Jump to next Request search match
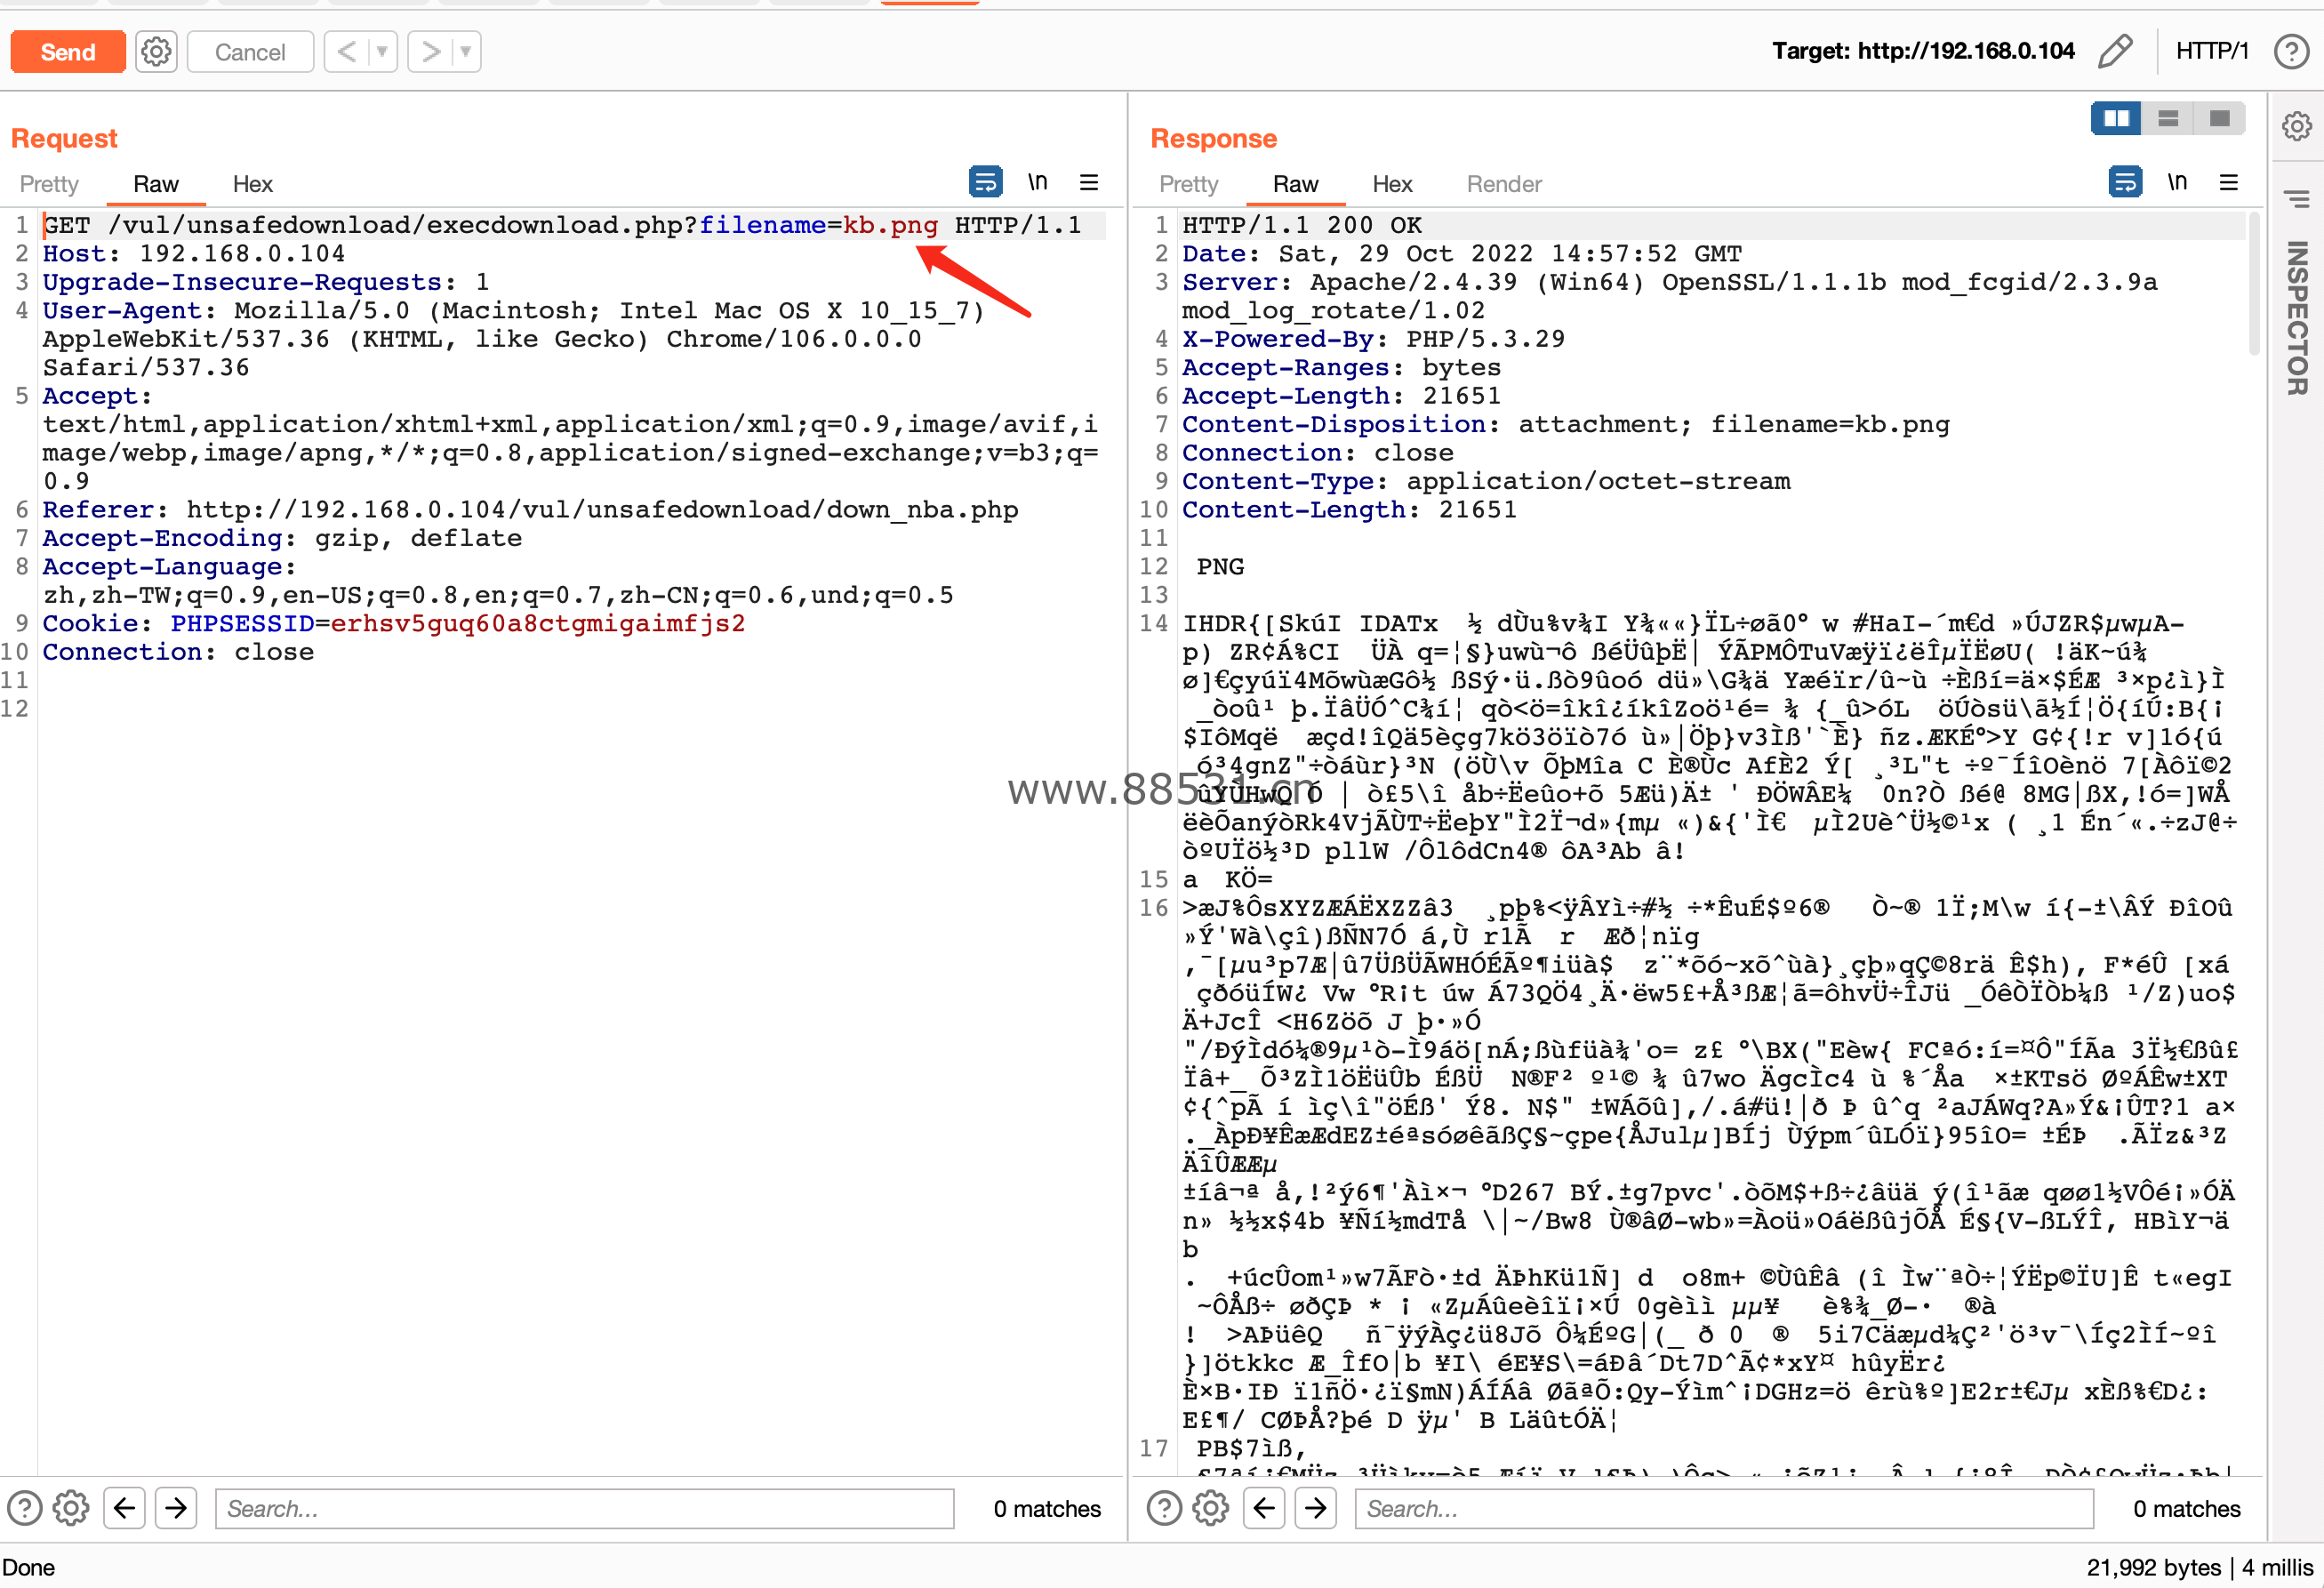Screen dimensions: 2324x1588 click(176, 1508)
